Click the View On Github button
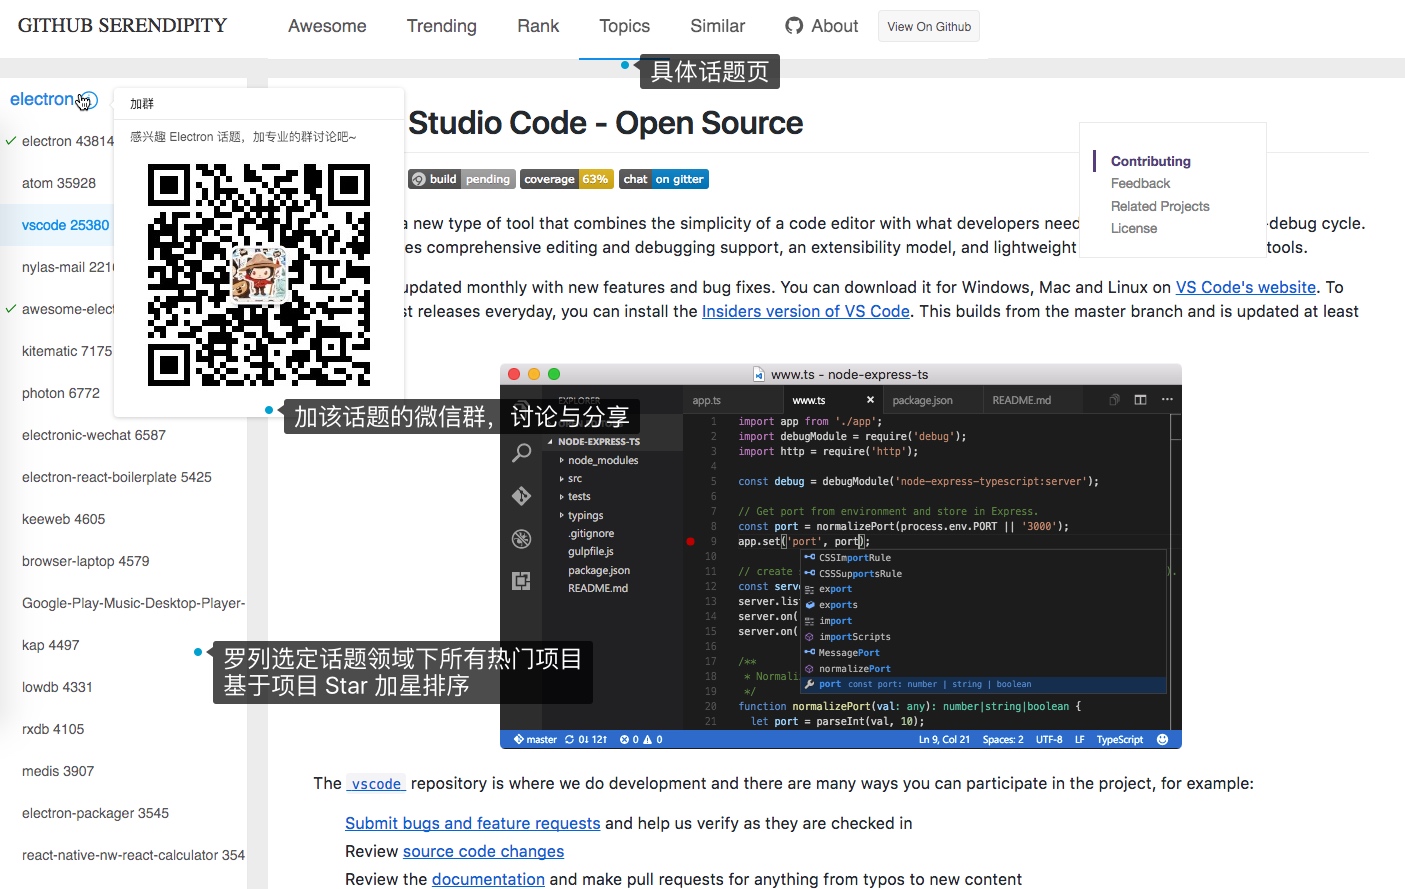Viewport: 1405px width, 889px height. click(929, 27)
